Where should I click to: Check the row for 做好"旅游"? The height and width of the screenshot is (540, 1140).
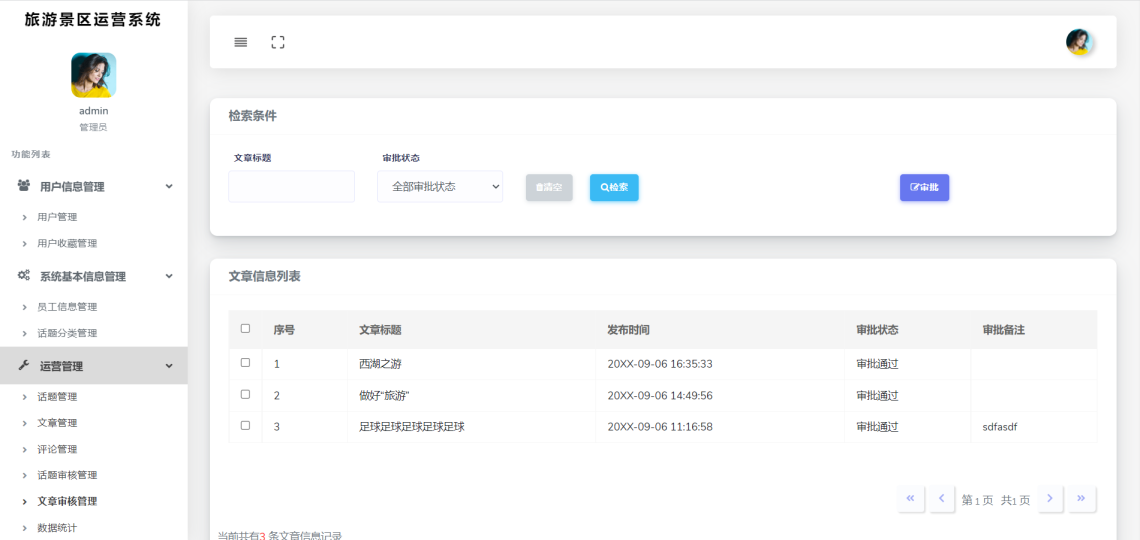(x=245, y=394)
